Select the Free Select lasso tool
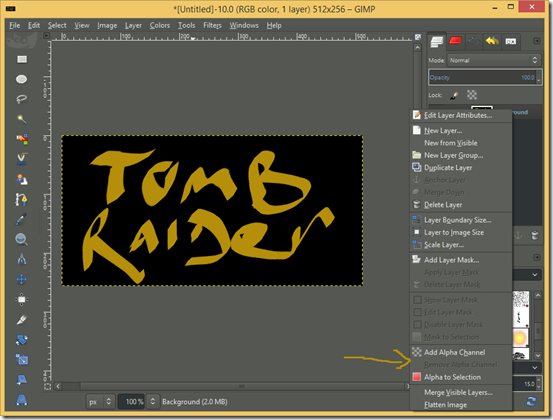This screenshot has height=420, width=553. (22, 99)
